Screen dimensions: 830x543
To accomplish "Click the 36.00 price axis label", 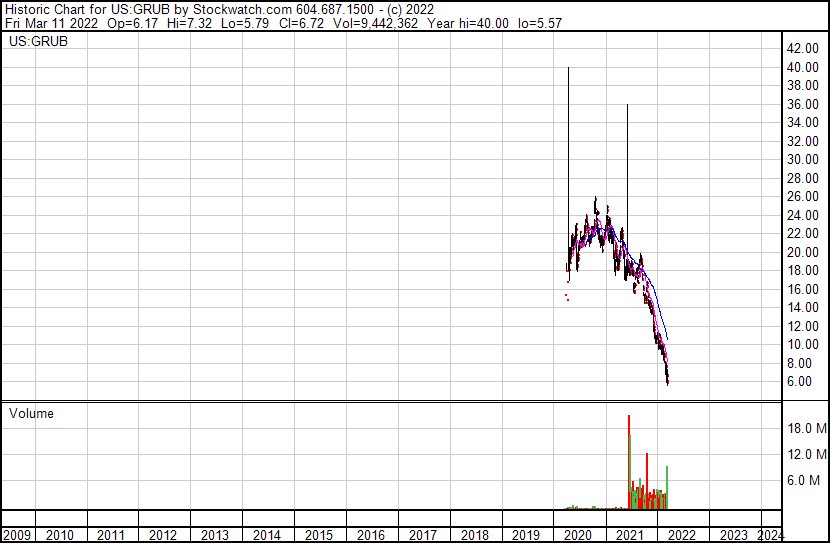I will pos(802,104).
